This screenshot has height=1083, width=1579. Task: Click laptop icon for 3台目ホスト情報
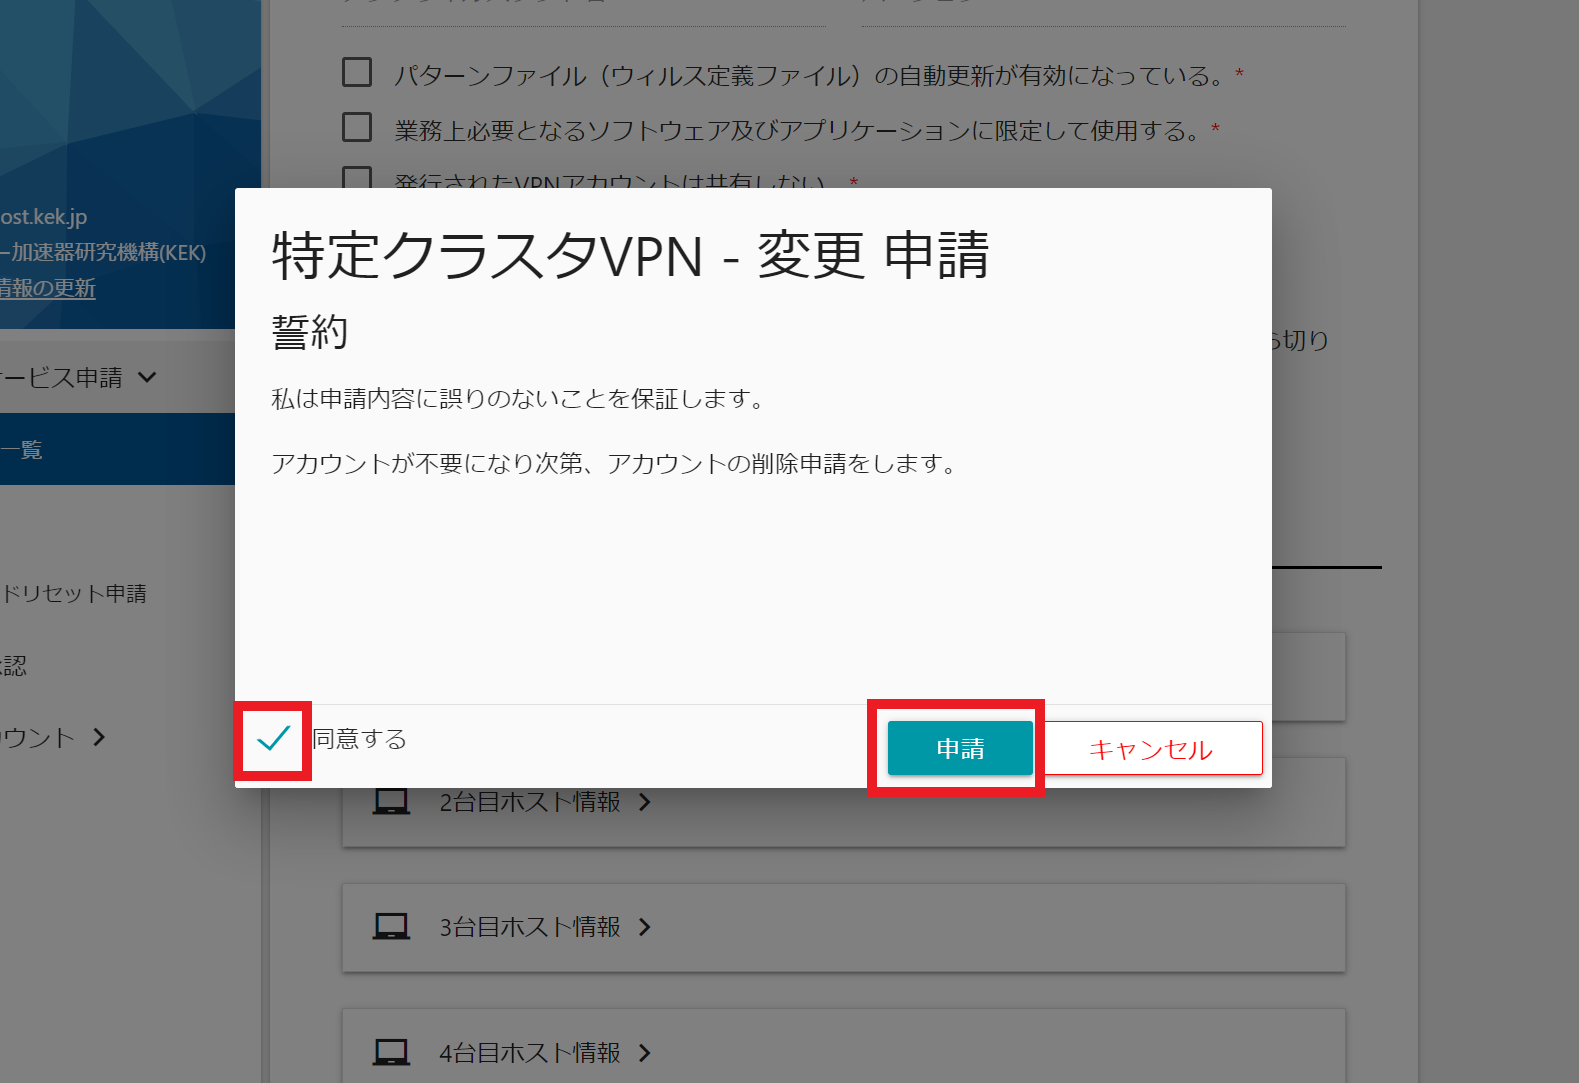(x=391, y=927)
